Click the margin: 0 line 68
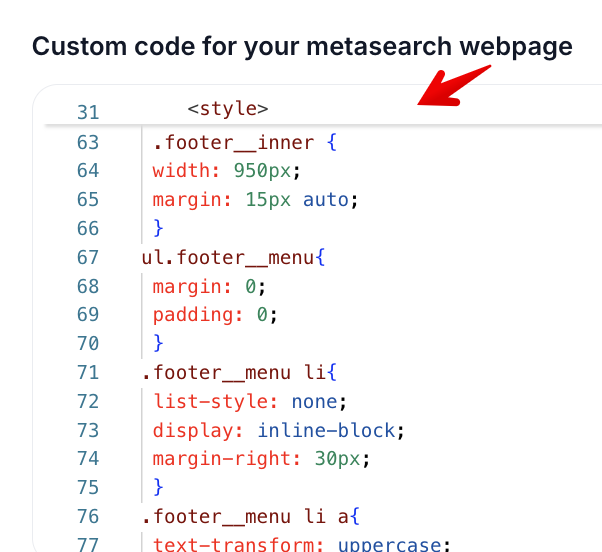Image resolution: width=602 pixels, height=552 pixels. click(x=209, y=286)
